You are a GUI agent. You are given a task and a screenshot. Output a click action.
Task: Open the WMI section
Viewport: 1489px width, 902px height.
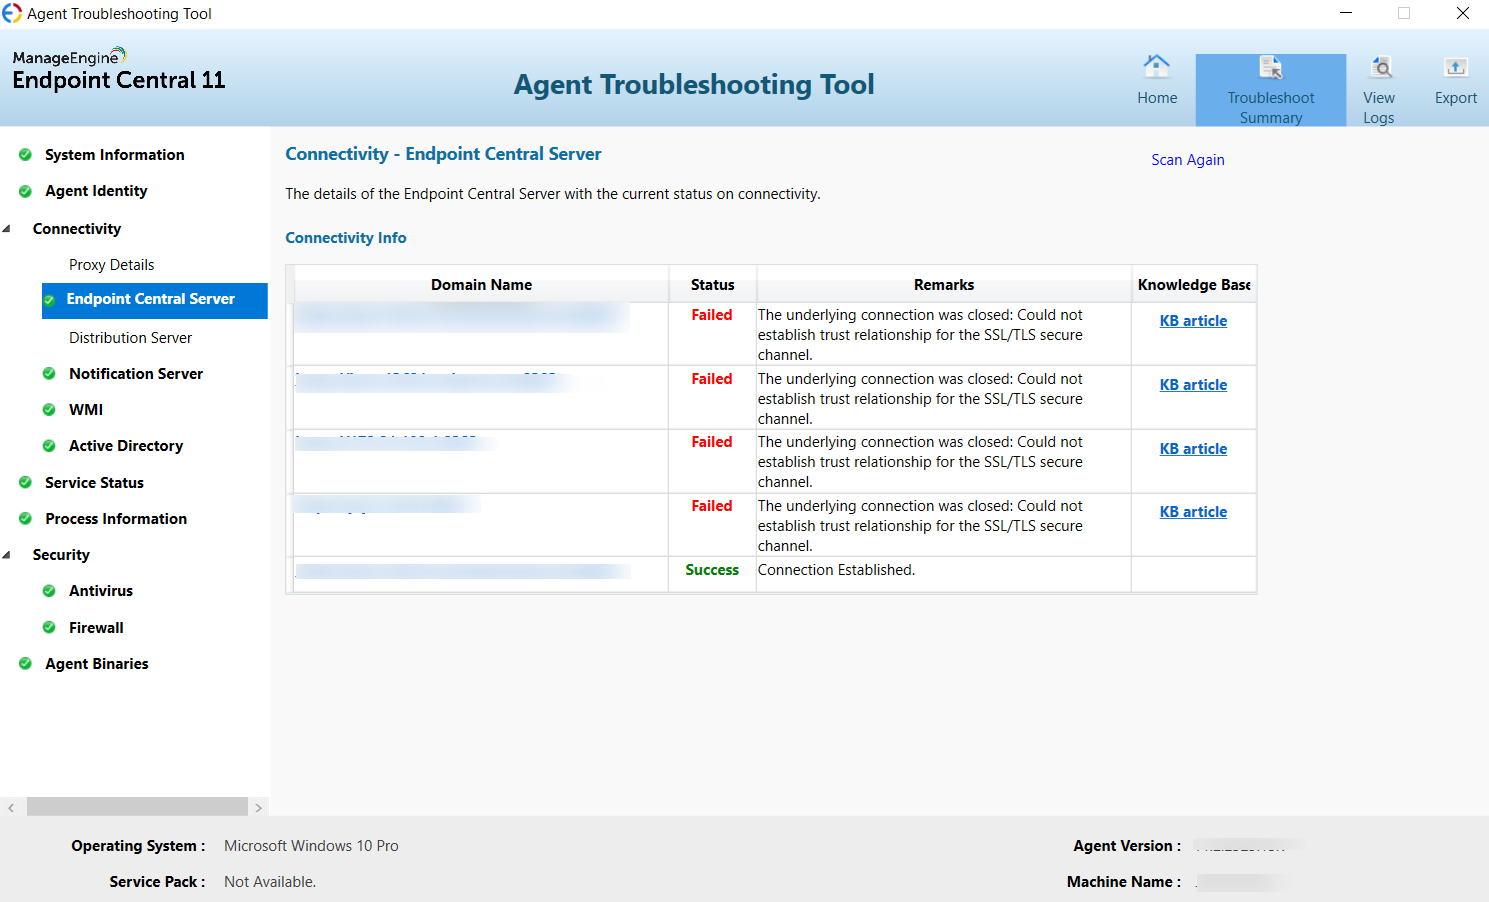point(86,410)
